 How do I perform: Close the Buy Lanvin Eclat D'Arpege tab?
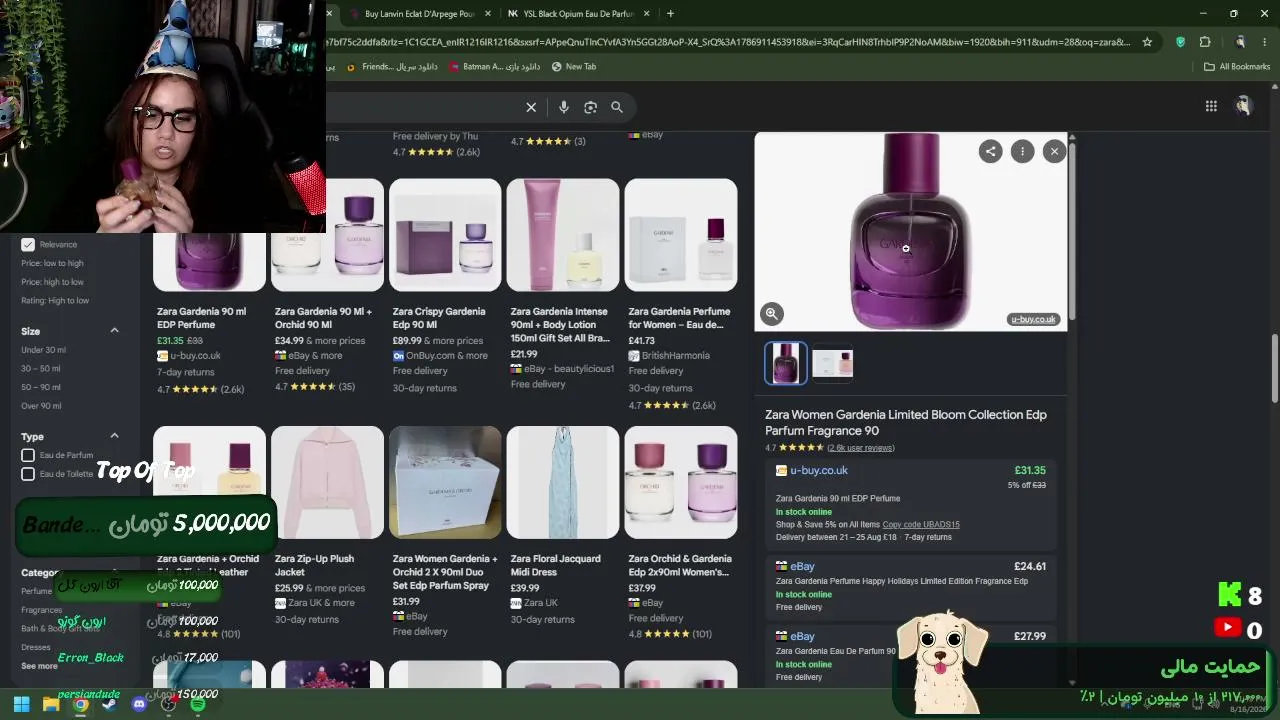point(488,14)
